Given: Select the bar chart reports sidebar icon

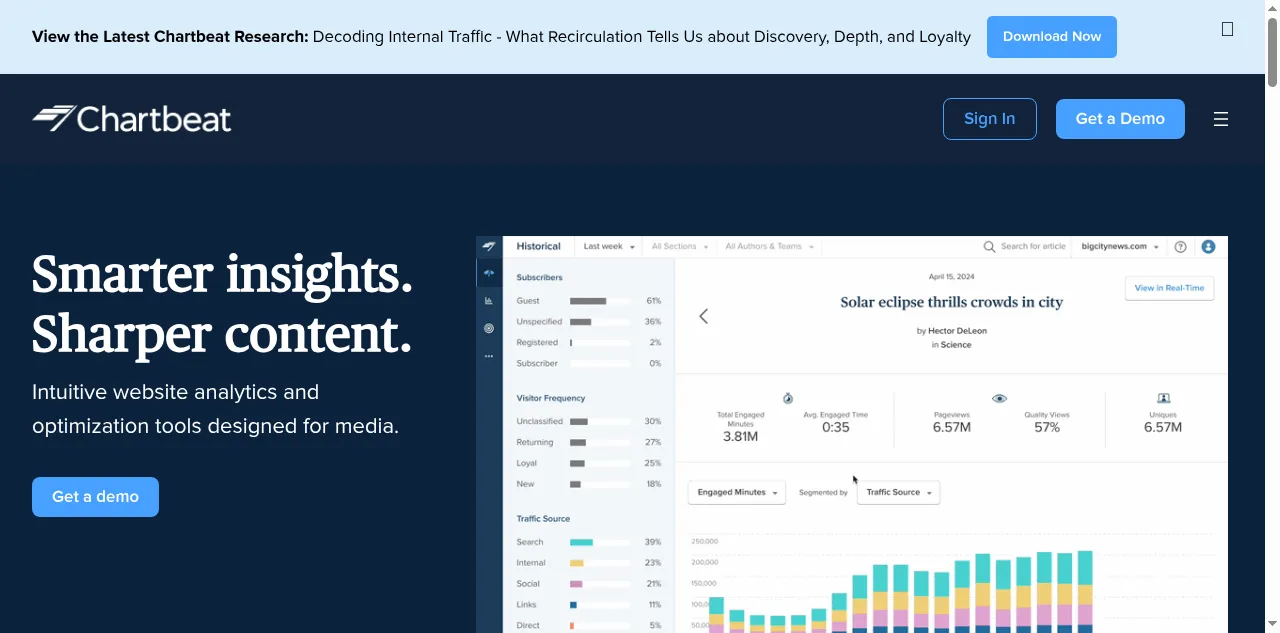Looking at the screenshot, I should coord(489,300).
